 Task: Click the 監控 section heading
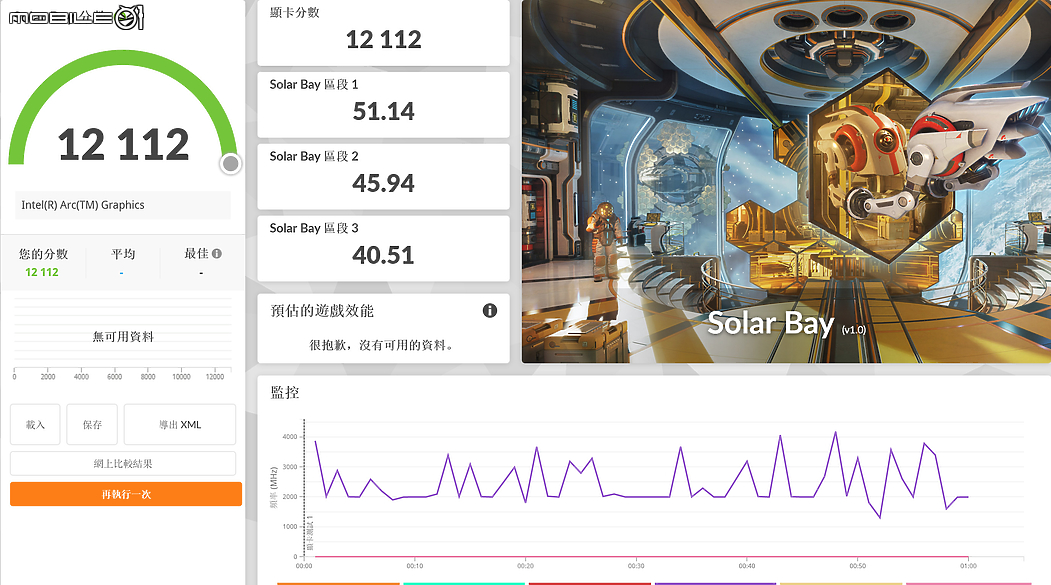284,393
